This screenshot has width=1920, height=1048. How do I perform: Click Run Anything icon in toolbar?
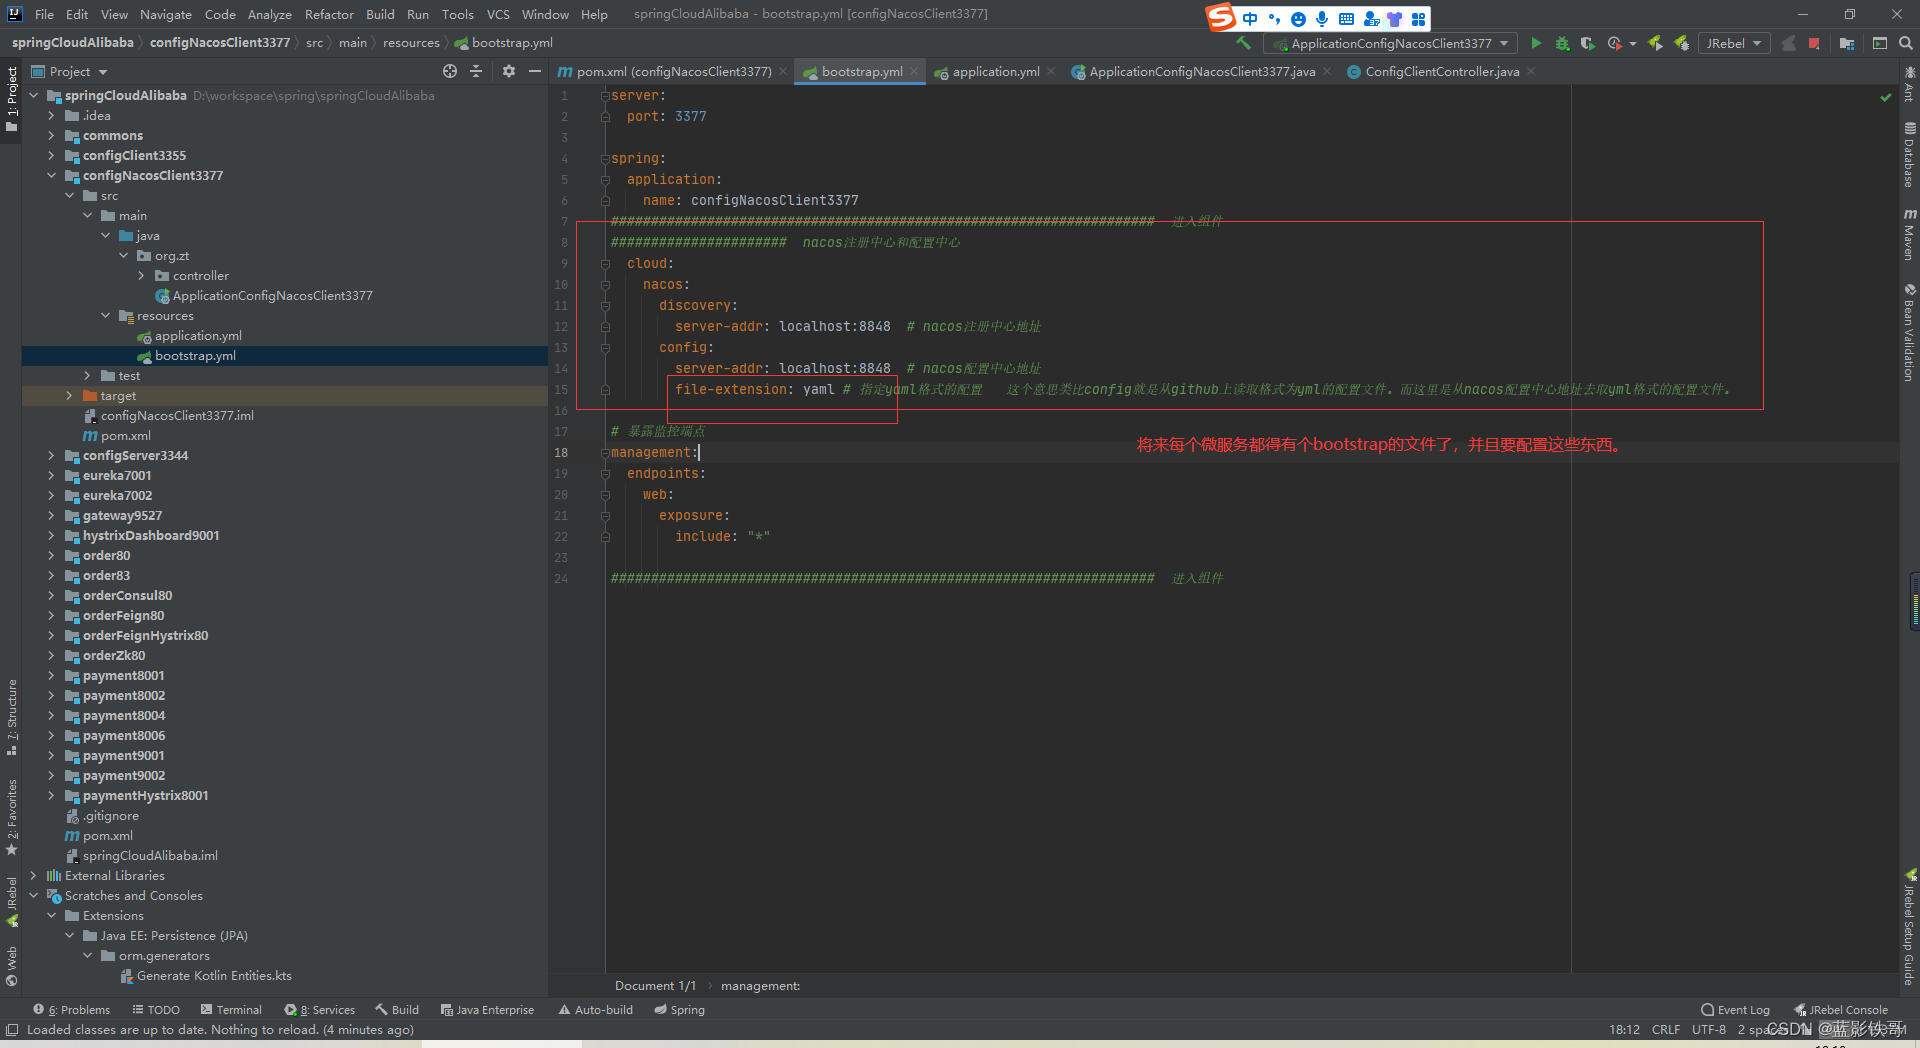[1880, 43]
